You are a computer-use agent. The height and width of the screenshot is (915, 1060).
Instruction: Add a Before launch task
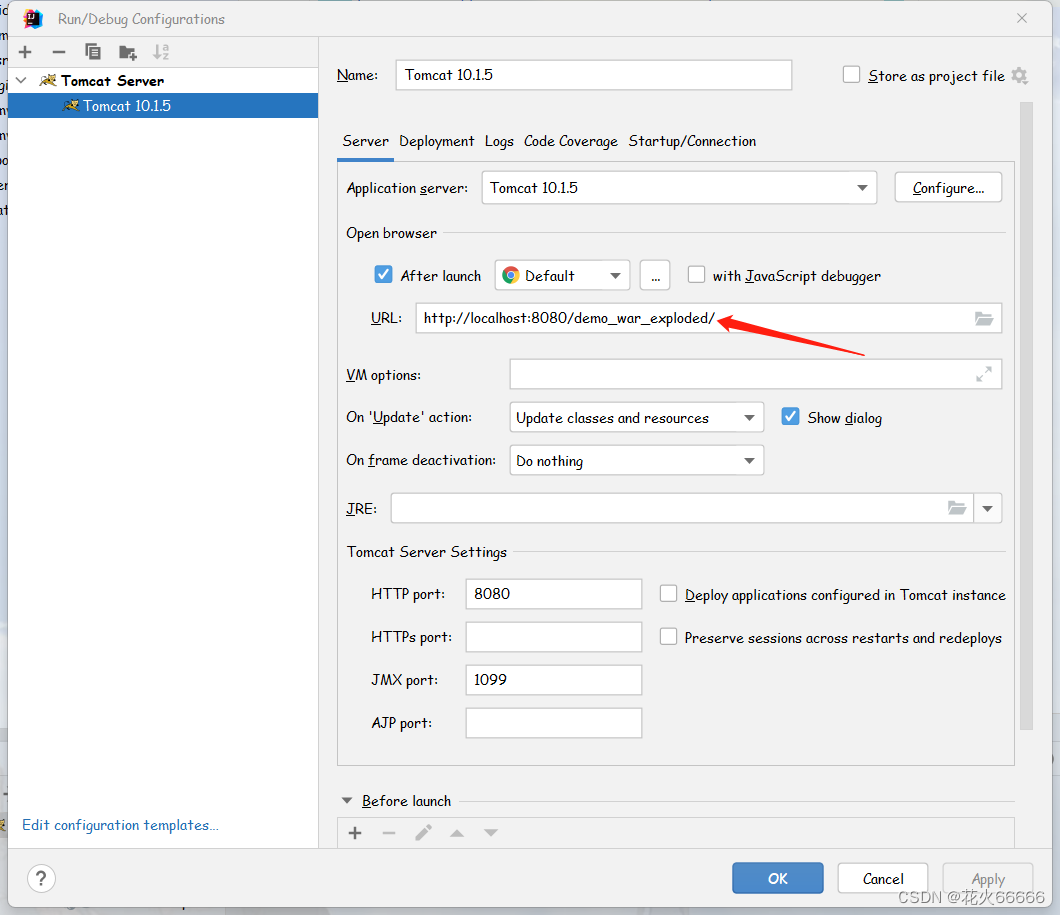pos(355,833)
